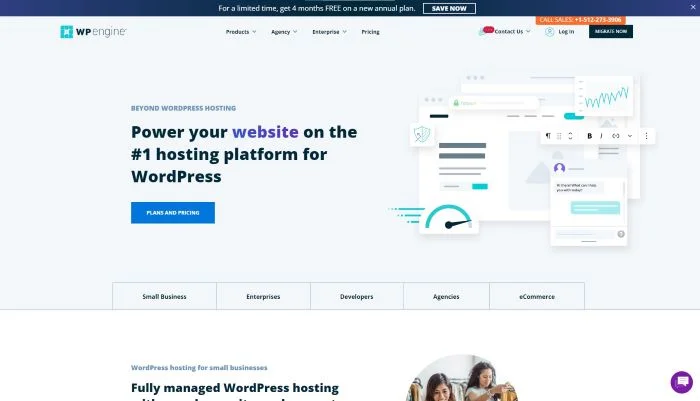Expand the Products dropdown chevron
The height and width of the screenshot is (401, 700).
pyautogui.click(x=254, y=32)
